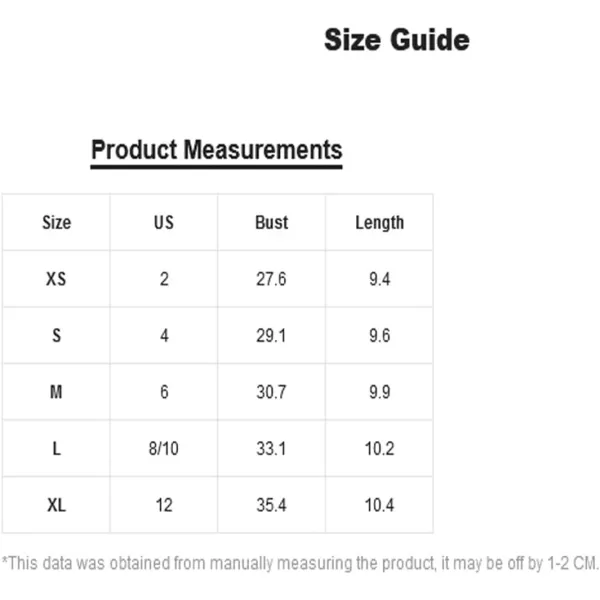
Task: Click the 10.2 length cell
Action: click(379, 448)
